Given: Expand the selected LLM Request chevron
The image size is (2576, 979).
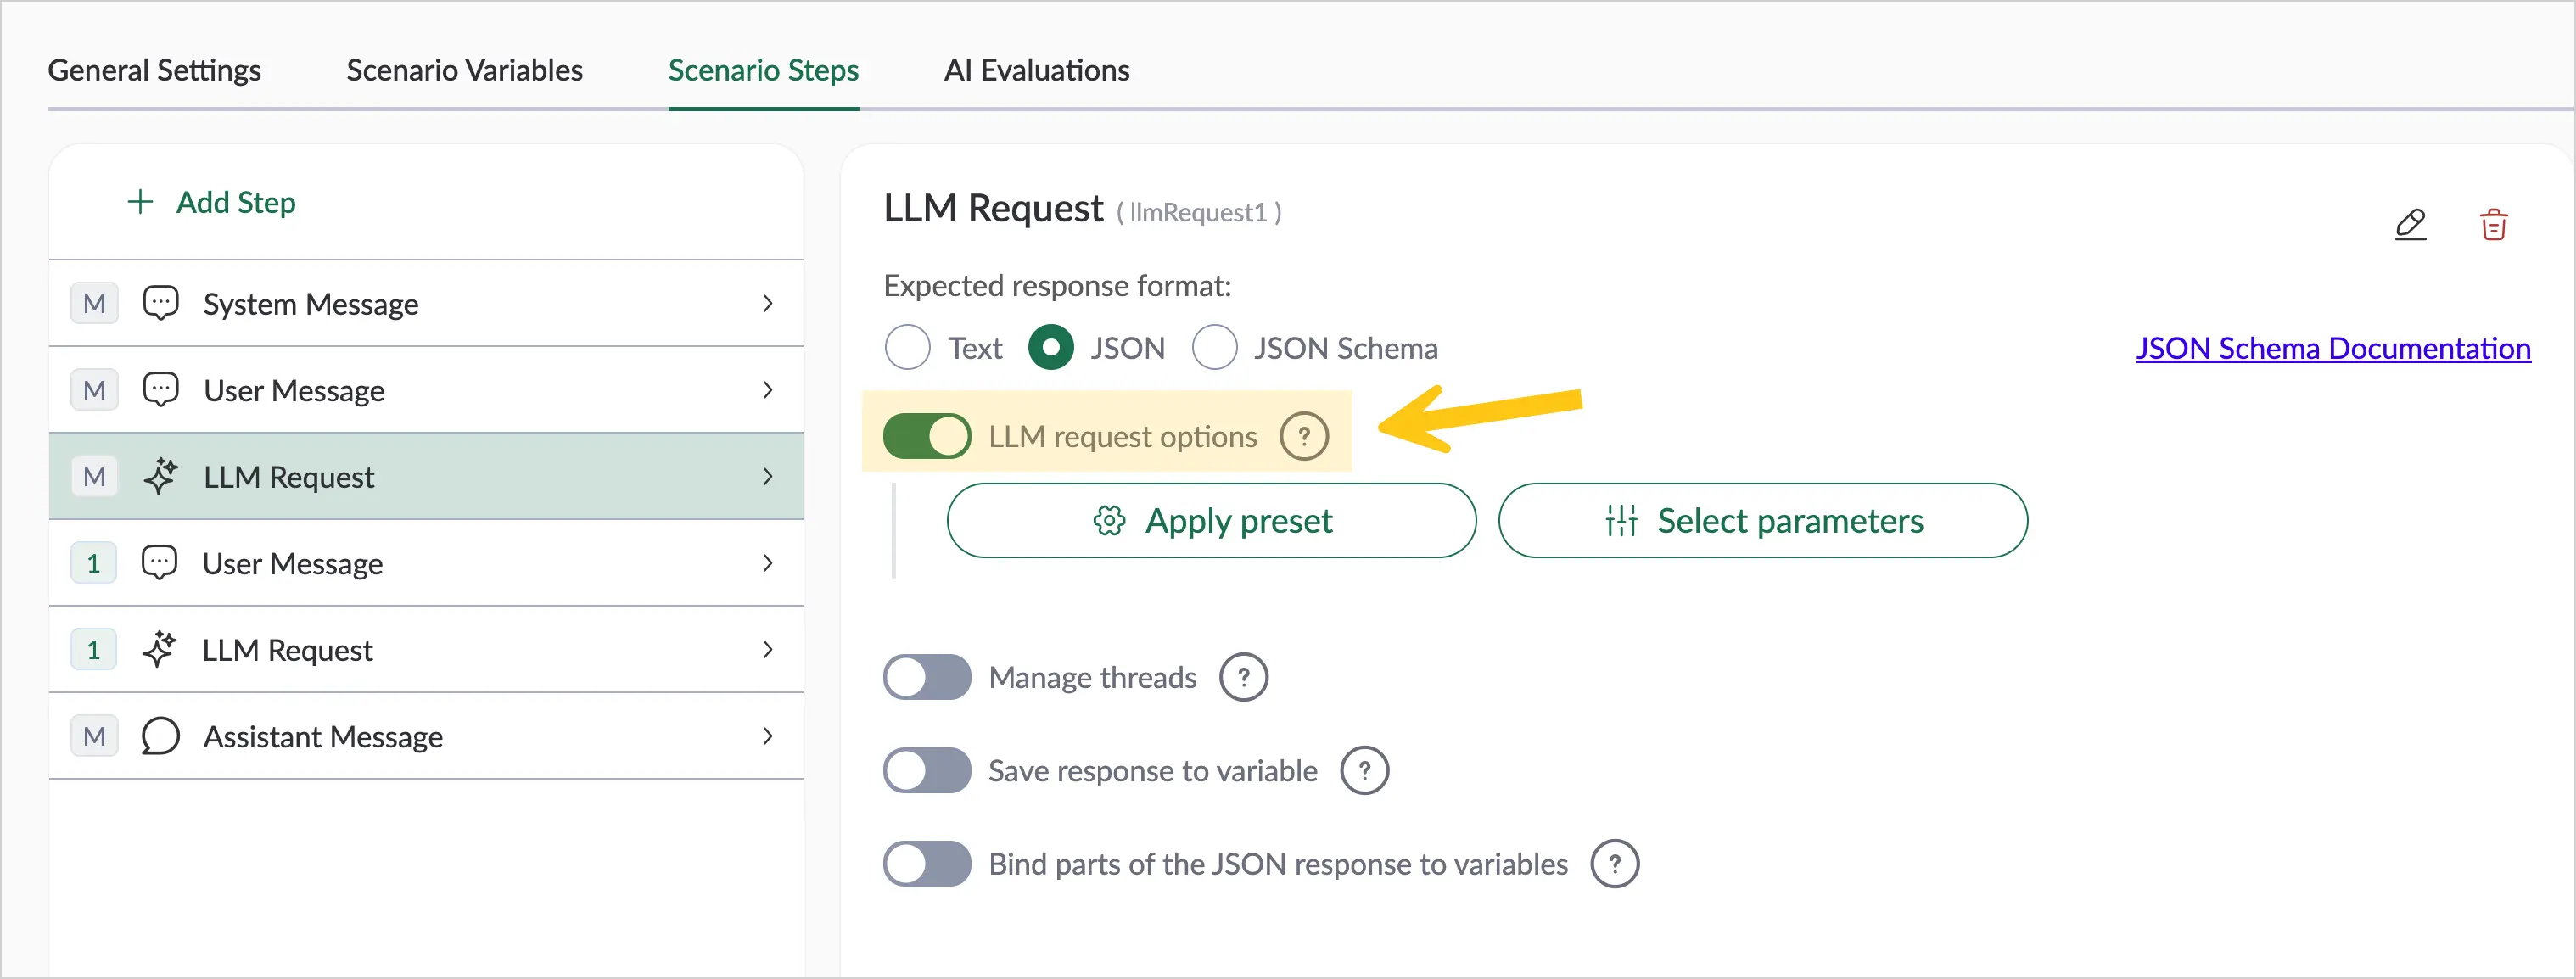Looking at the screenshot, I should click(x=767, y=476).
